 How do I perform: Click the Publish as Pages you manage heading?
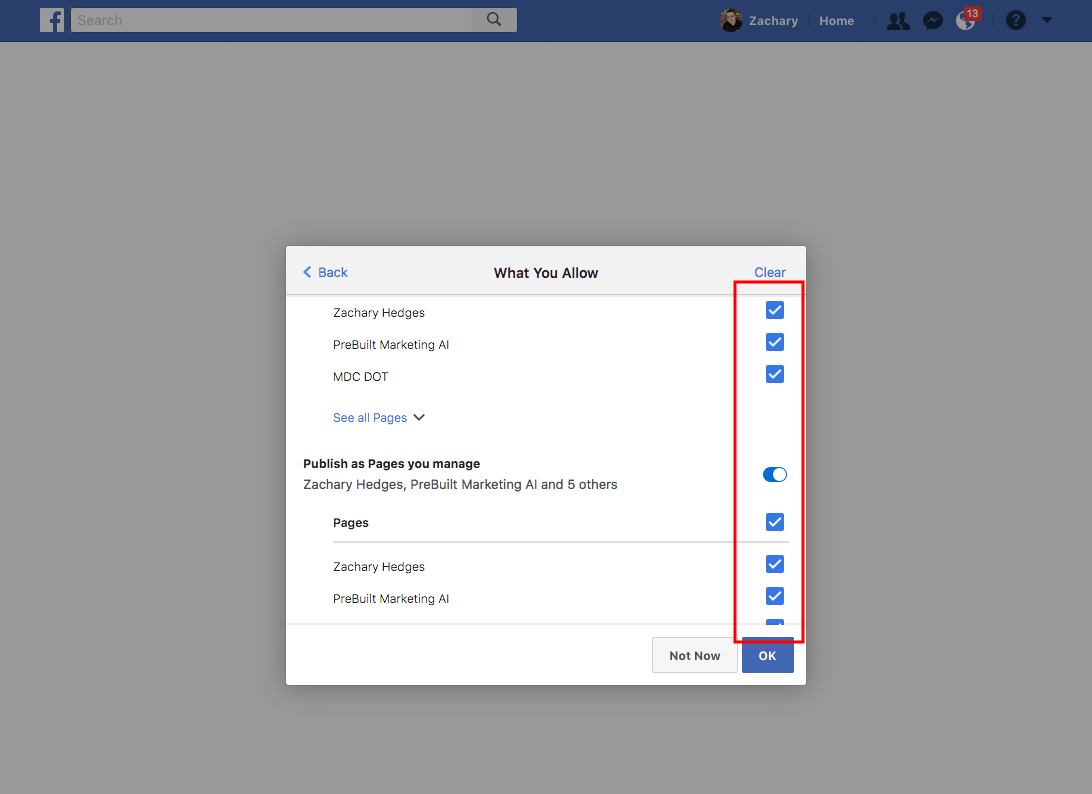391,464
